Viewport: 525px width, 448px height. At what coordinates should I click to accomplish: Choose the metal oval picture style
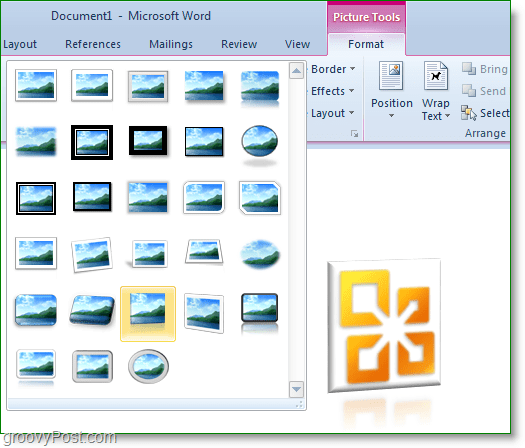click(148, 366)
